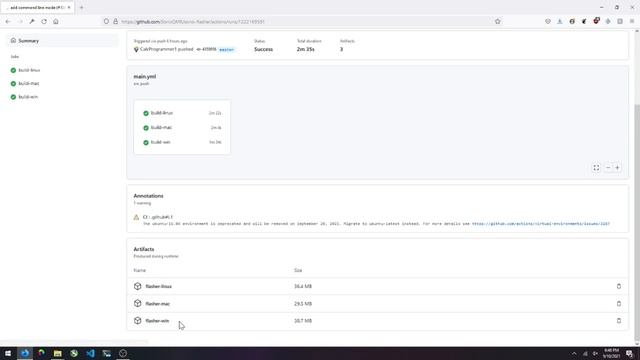Bookmark this page with the star icon
The height and width of the screenshot is (360, 640).
tap(498, 21)
